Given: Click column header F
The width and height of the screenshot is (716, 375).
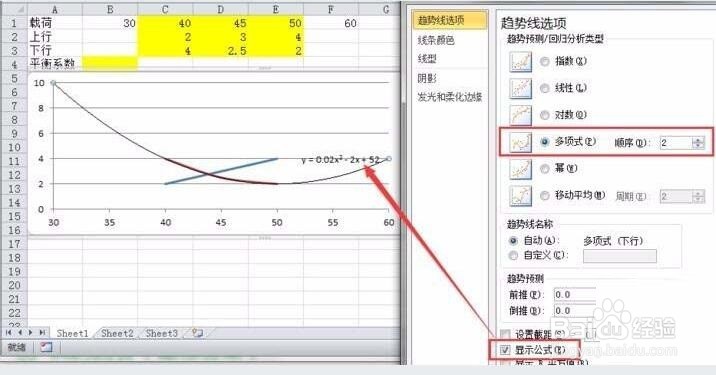Looking at the screenshot, I should tap(331, 10).
